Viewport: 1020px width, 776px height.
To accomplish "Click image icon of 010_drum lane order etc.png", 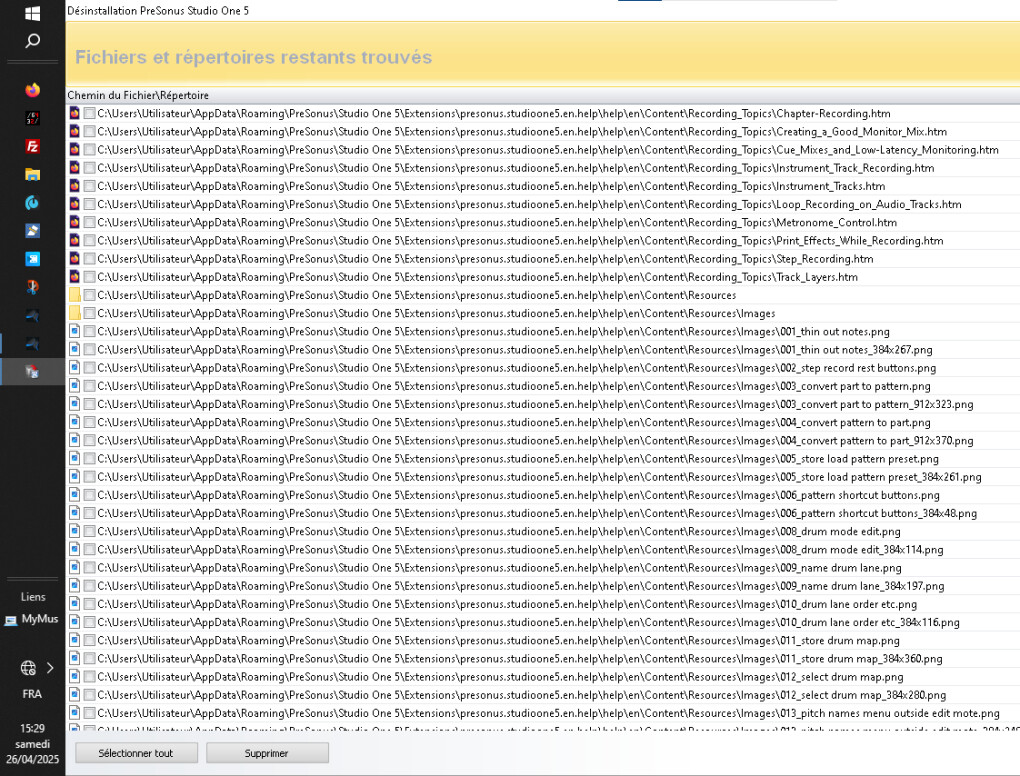I will tap(75, 604).
